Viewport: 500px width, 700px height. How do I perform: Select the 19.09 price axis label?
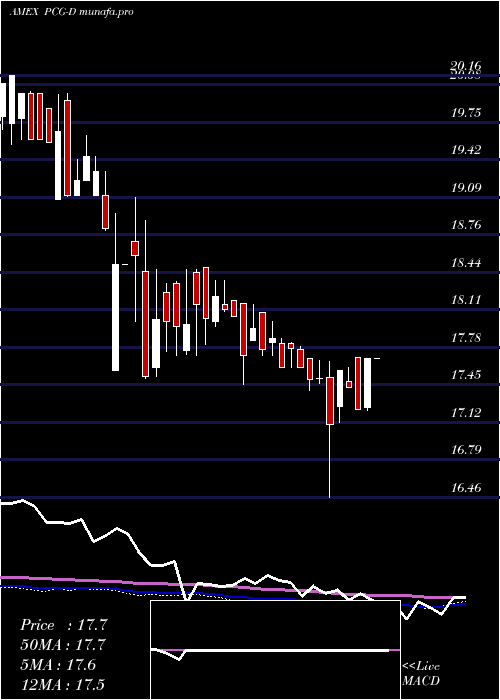tap(466, 188)
